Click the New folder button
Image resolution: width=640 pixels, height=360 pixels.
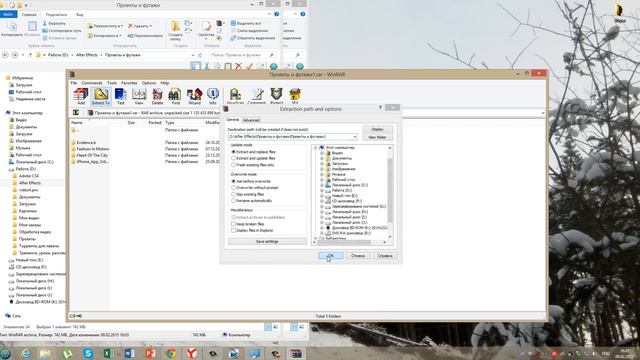coord(378,137)
